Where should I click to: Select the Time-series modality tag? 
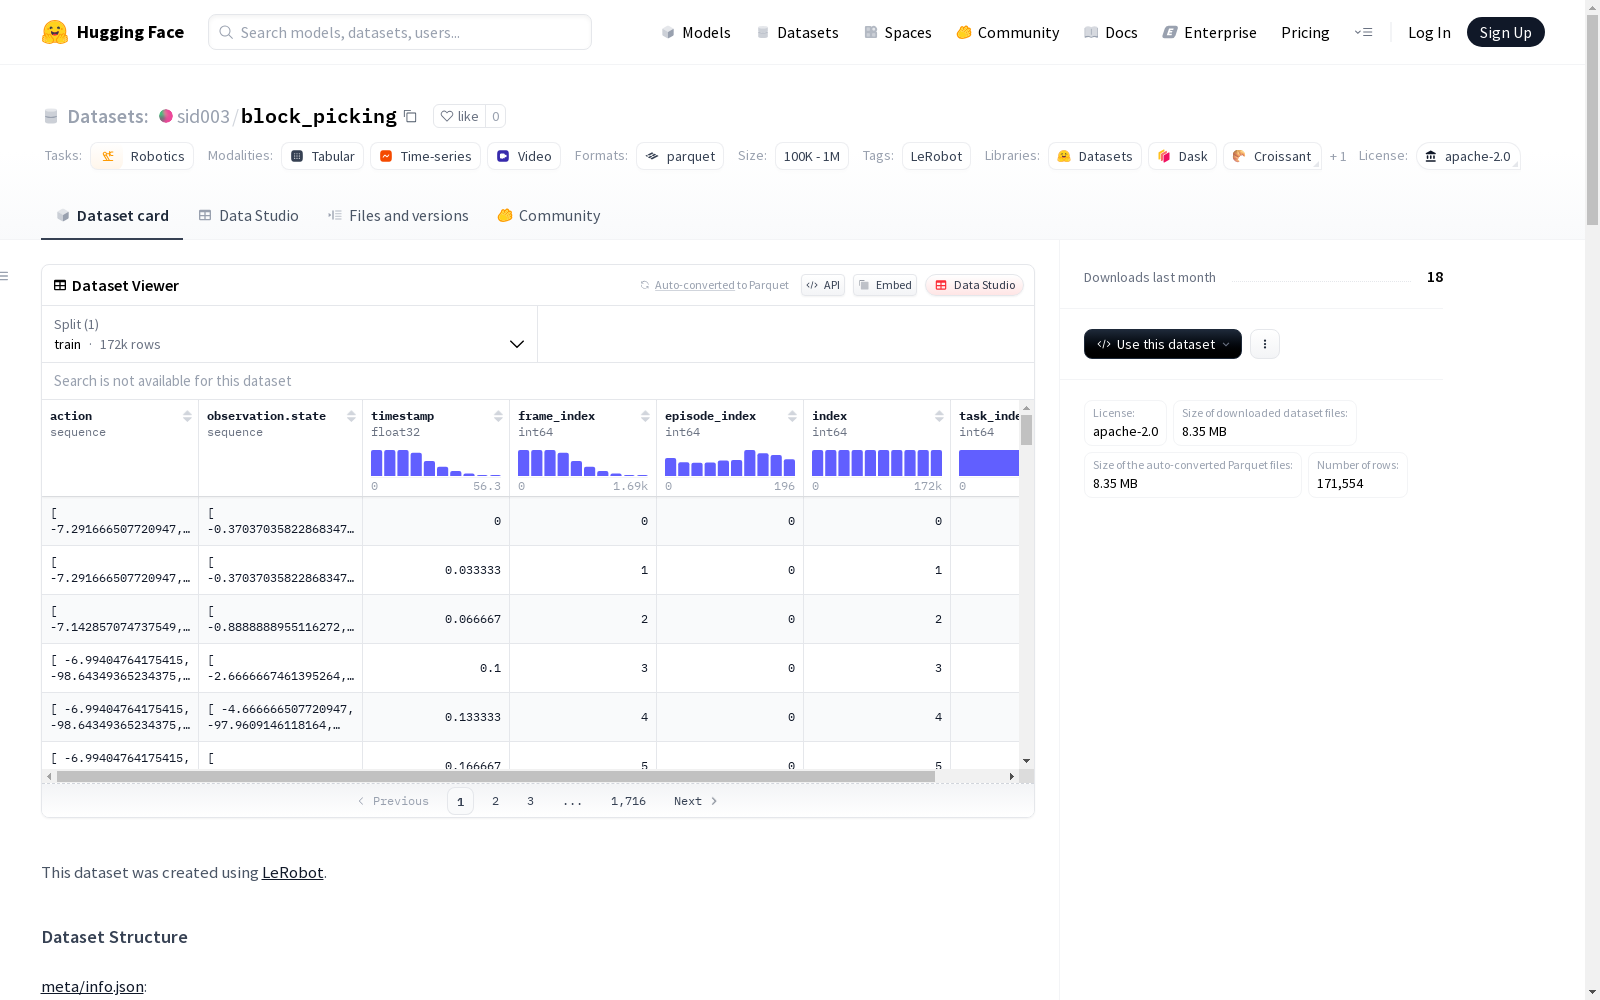click(425, 156)
